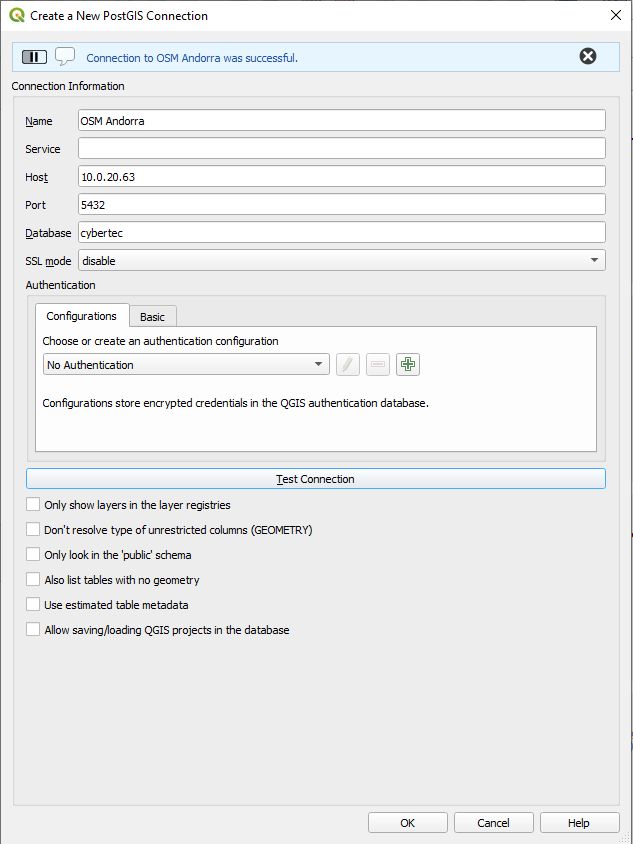Dismiss the connection success message

[588, 57]
